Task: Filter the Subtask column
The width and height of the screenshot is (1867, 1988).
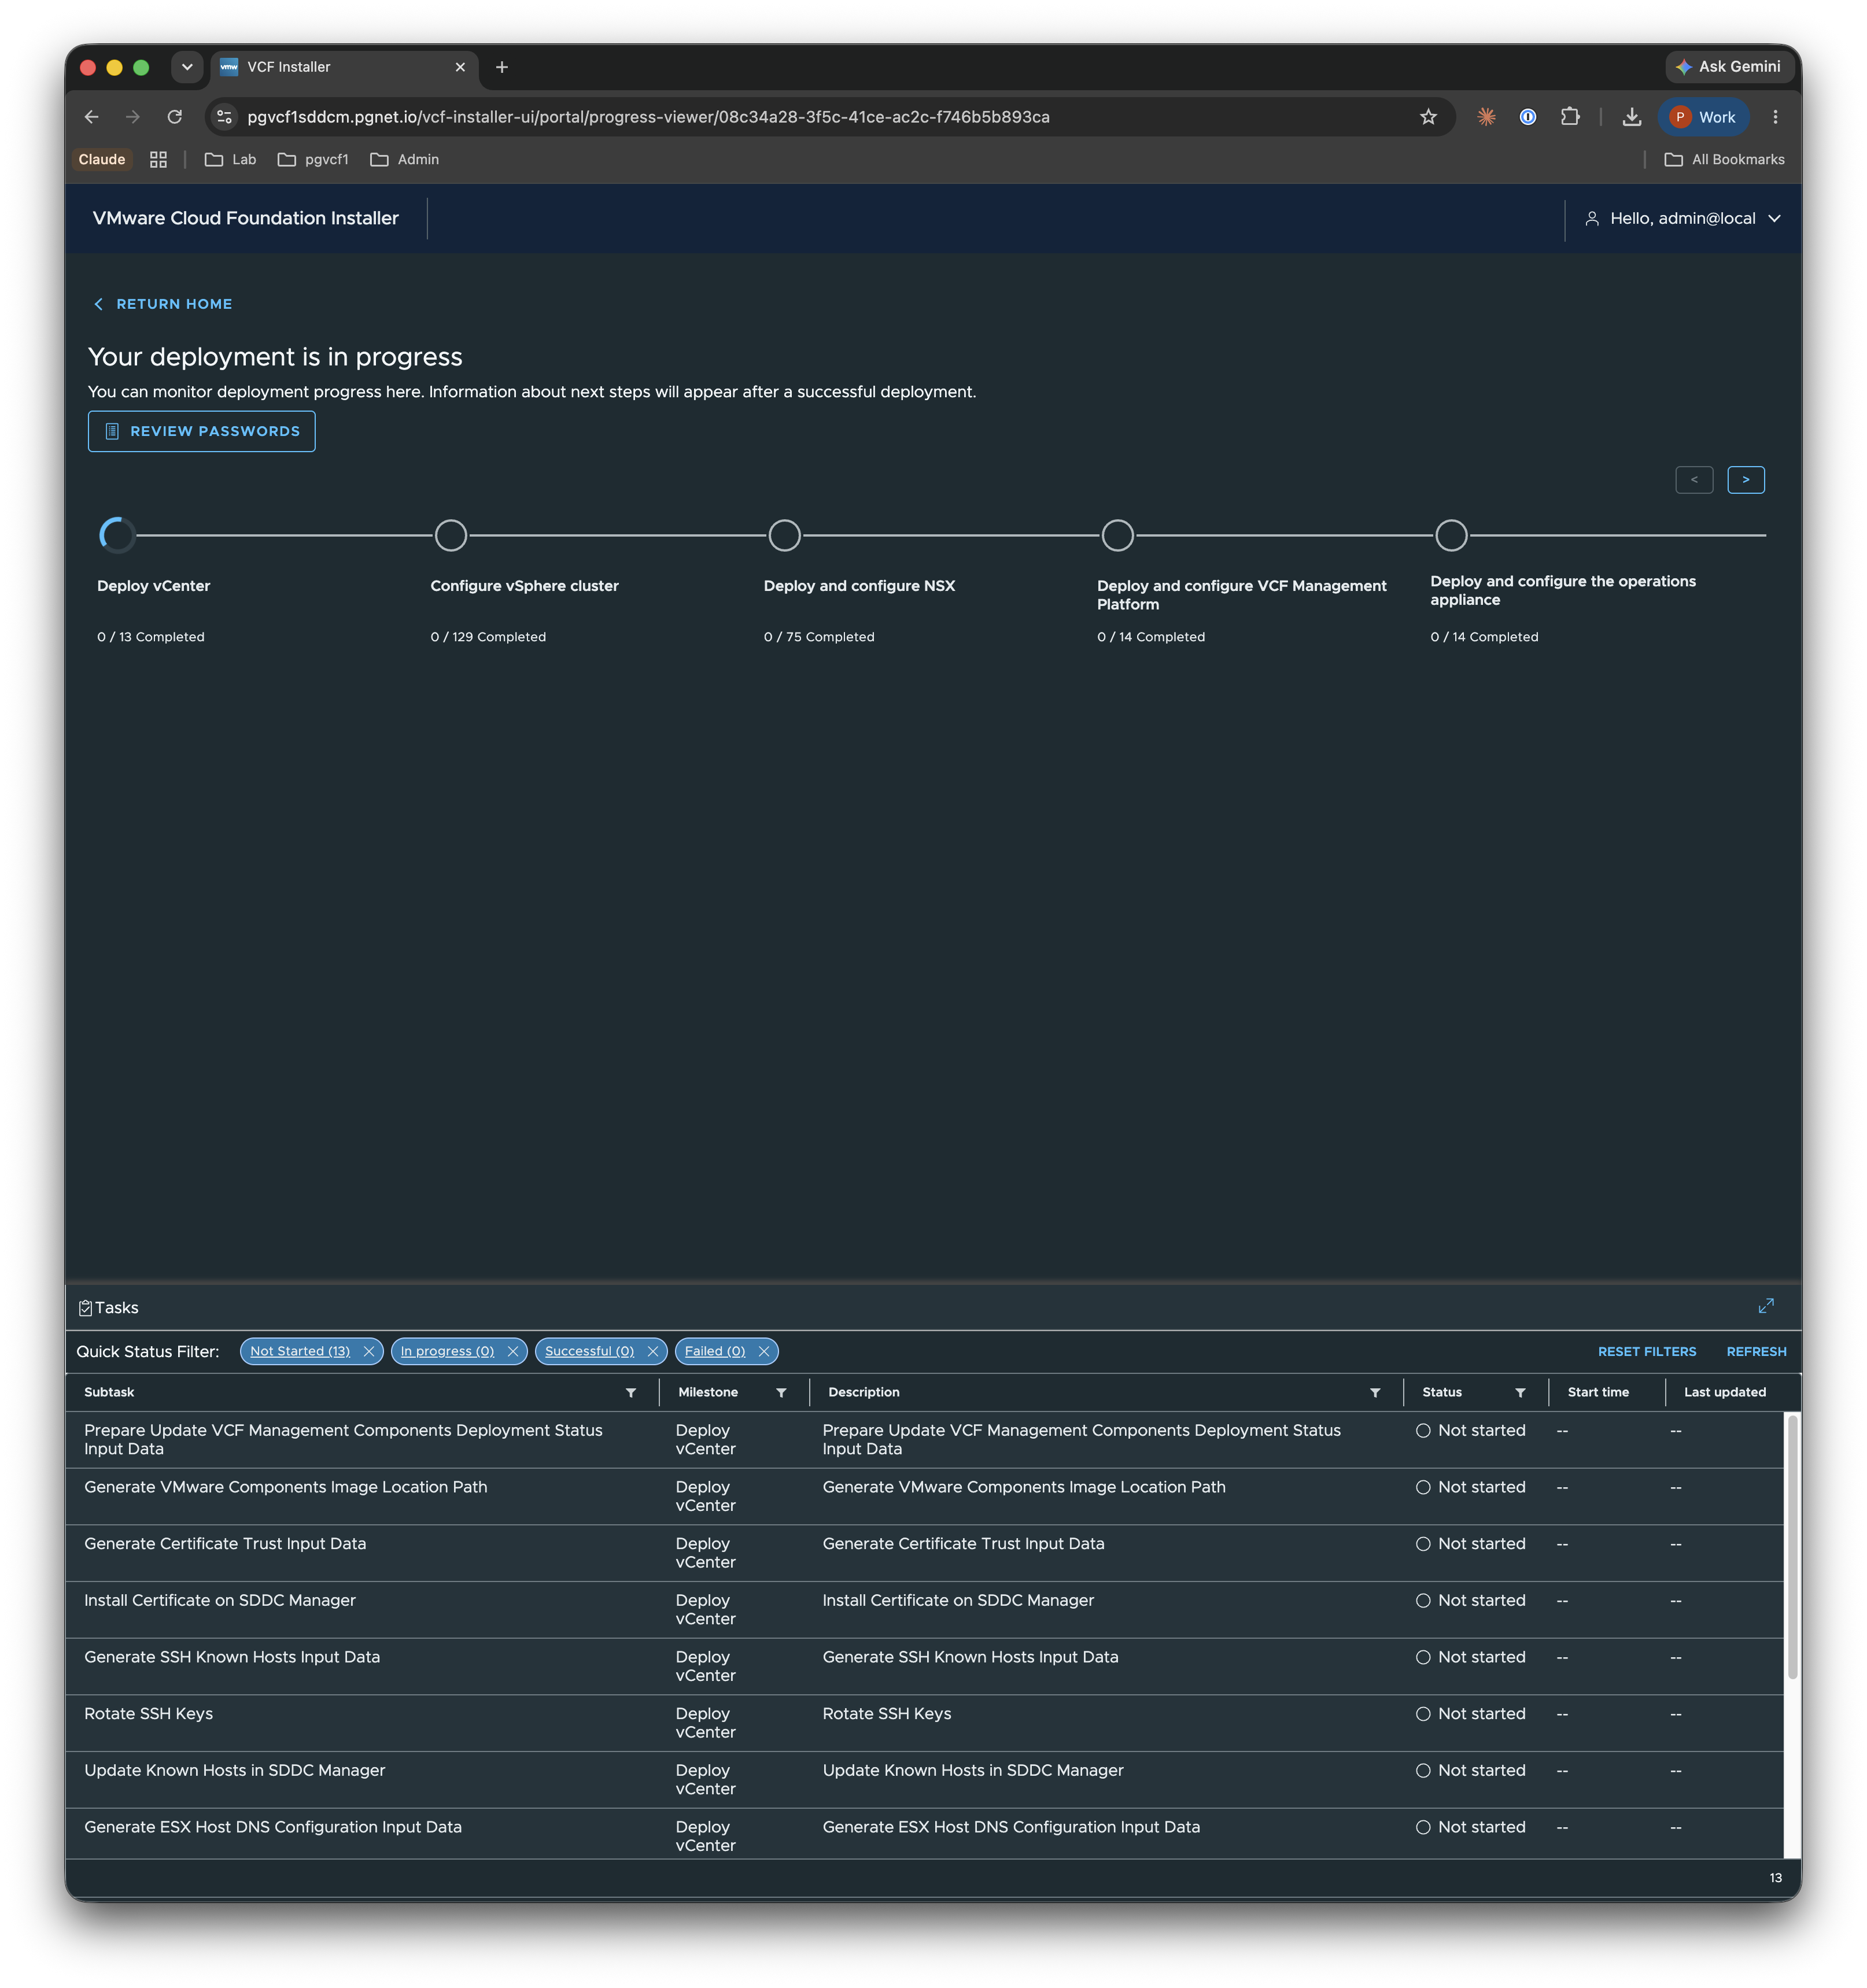Action: coord(631,1392)
